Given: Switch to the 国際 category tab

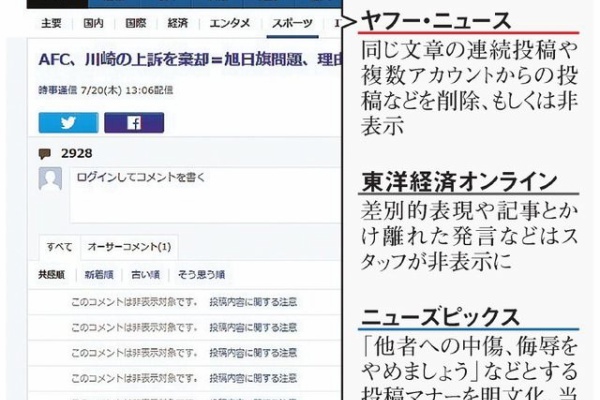Looking at the screenshot, I should tap(136, 23).
